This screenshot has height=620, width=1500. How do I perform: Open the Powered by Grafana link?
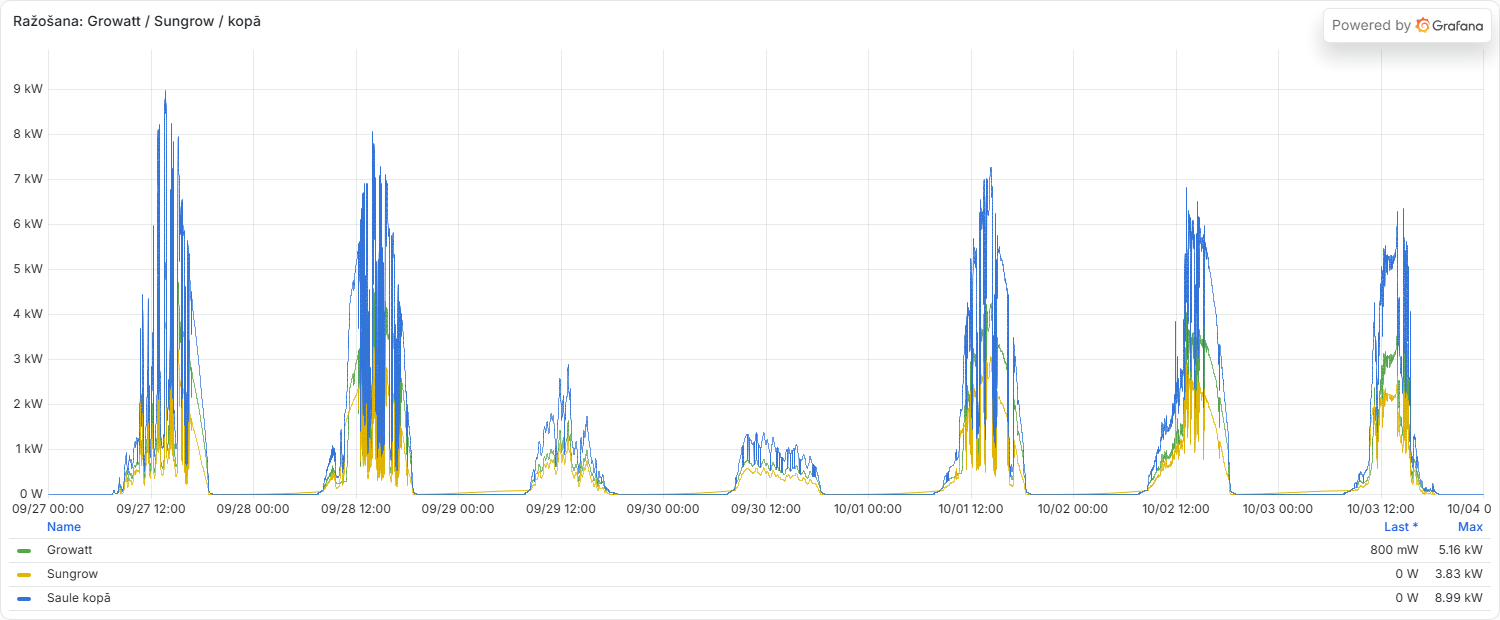click(x=1407, y=26)
